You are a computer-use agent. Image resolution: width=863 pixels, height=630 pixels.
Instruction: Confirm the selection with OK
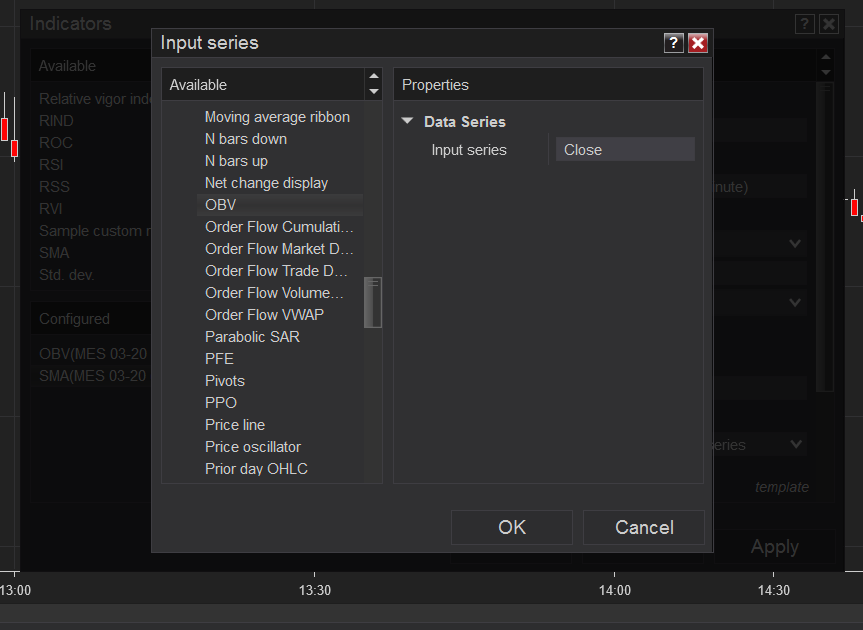coord(512,527)
